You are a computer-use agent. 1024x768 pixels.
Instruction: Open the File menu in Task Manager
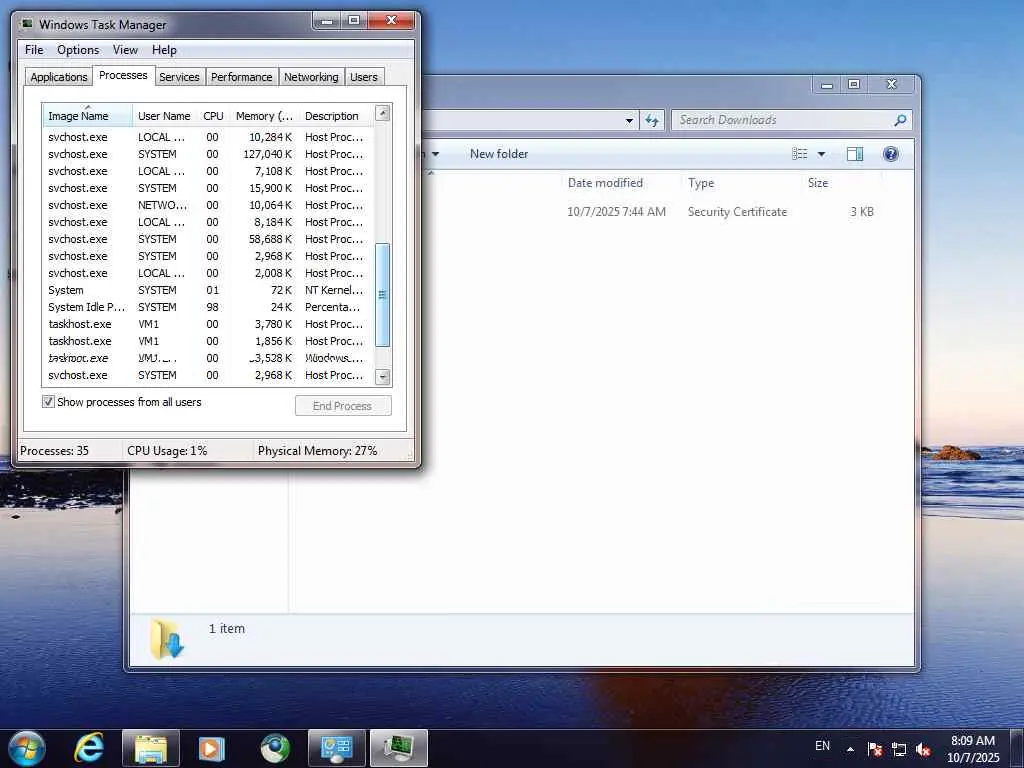click(x=34, y=50)
